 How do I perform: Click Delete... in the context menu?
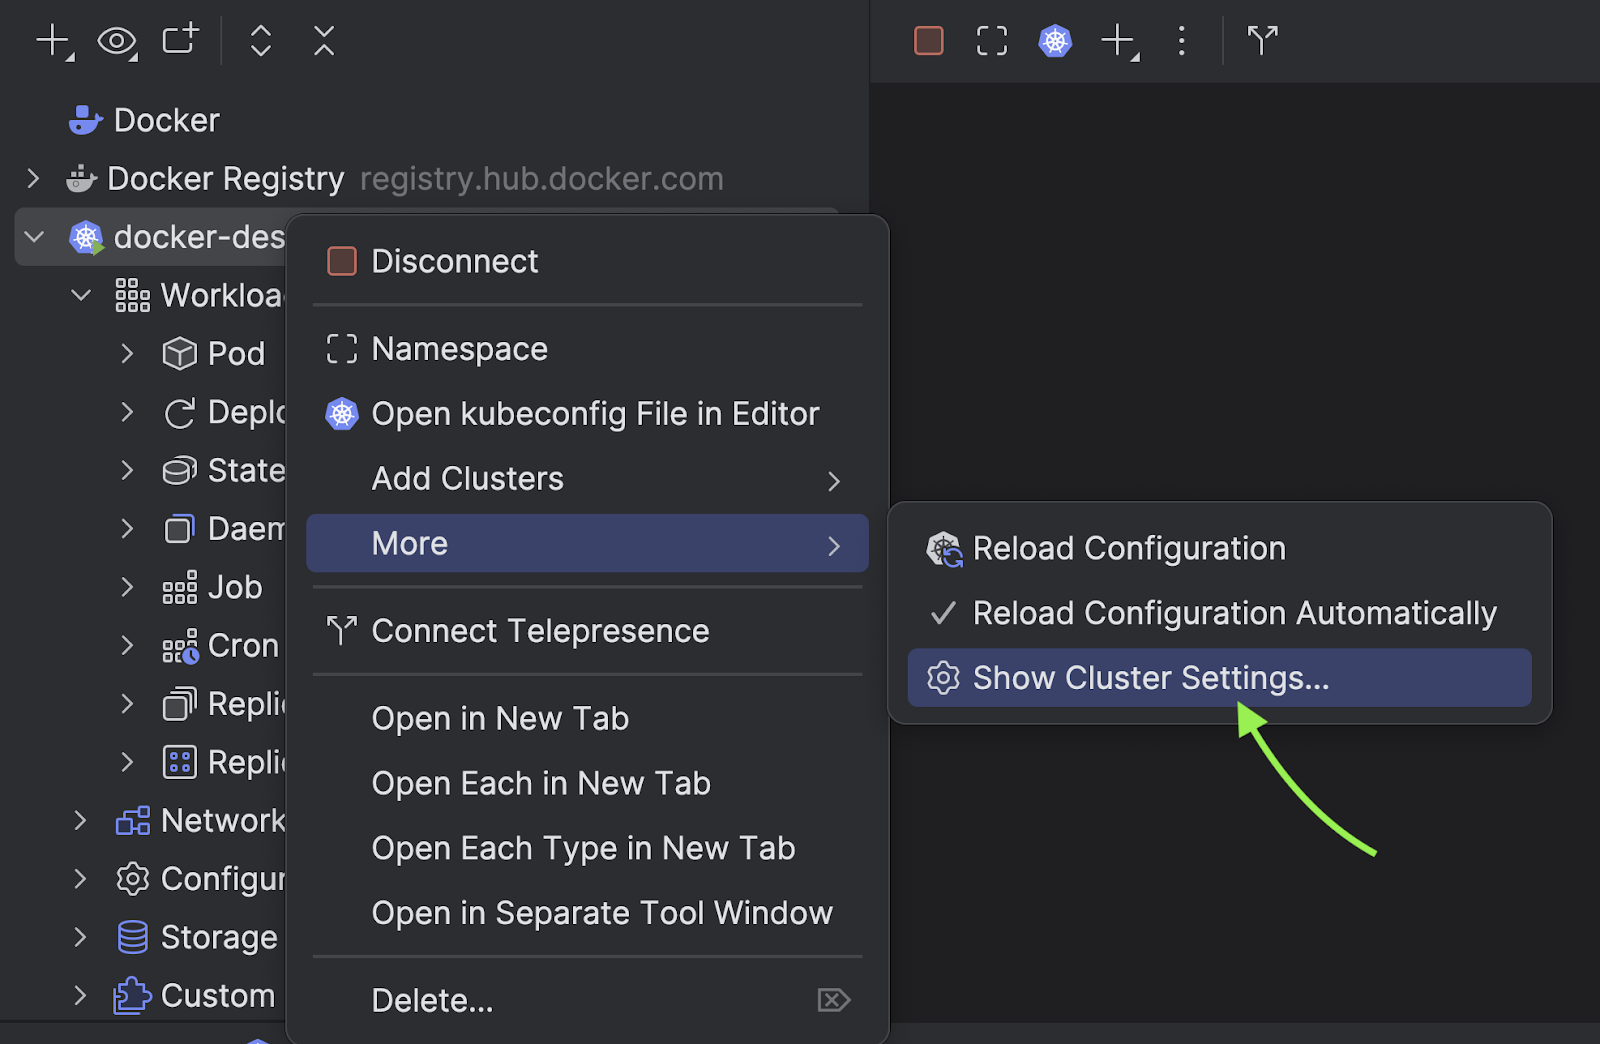587,1001
